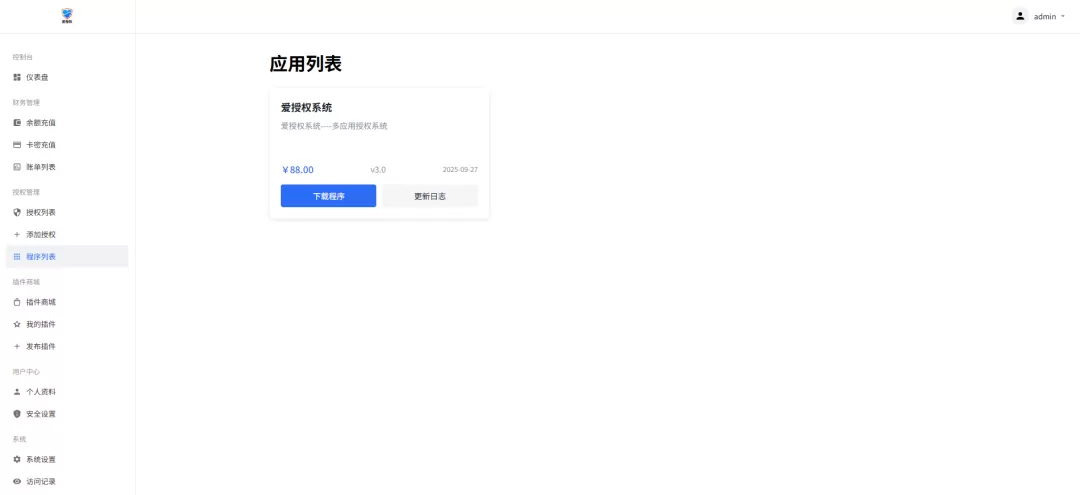Click the user avatar icon at top right

tap(1020, 16)
